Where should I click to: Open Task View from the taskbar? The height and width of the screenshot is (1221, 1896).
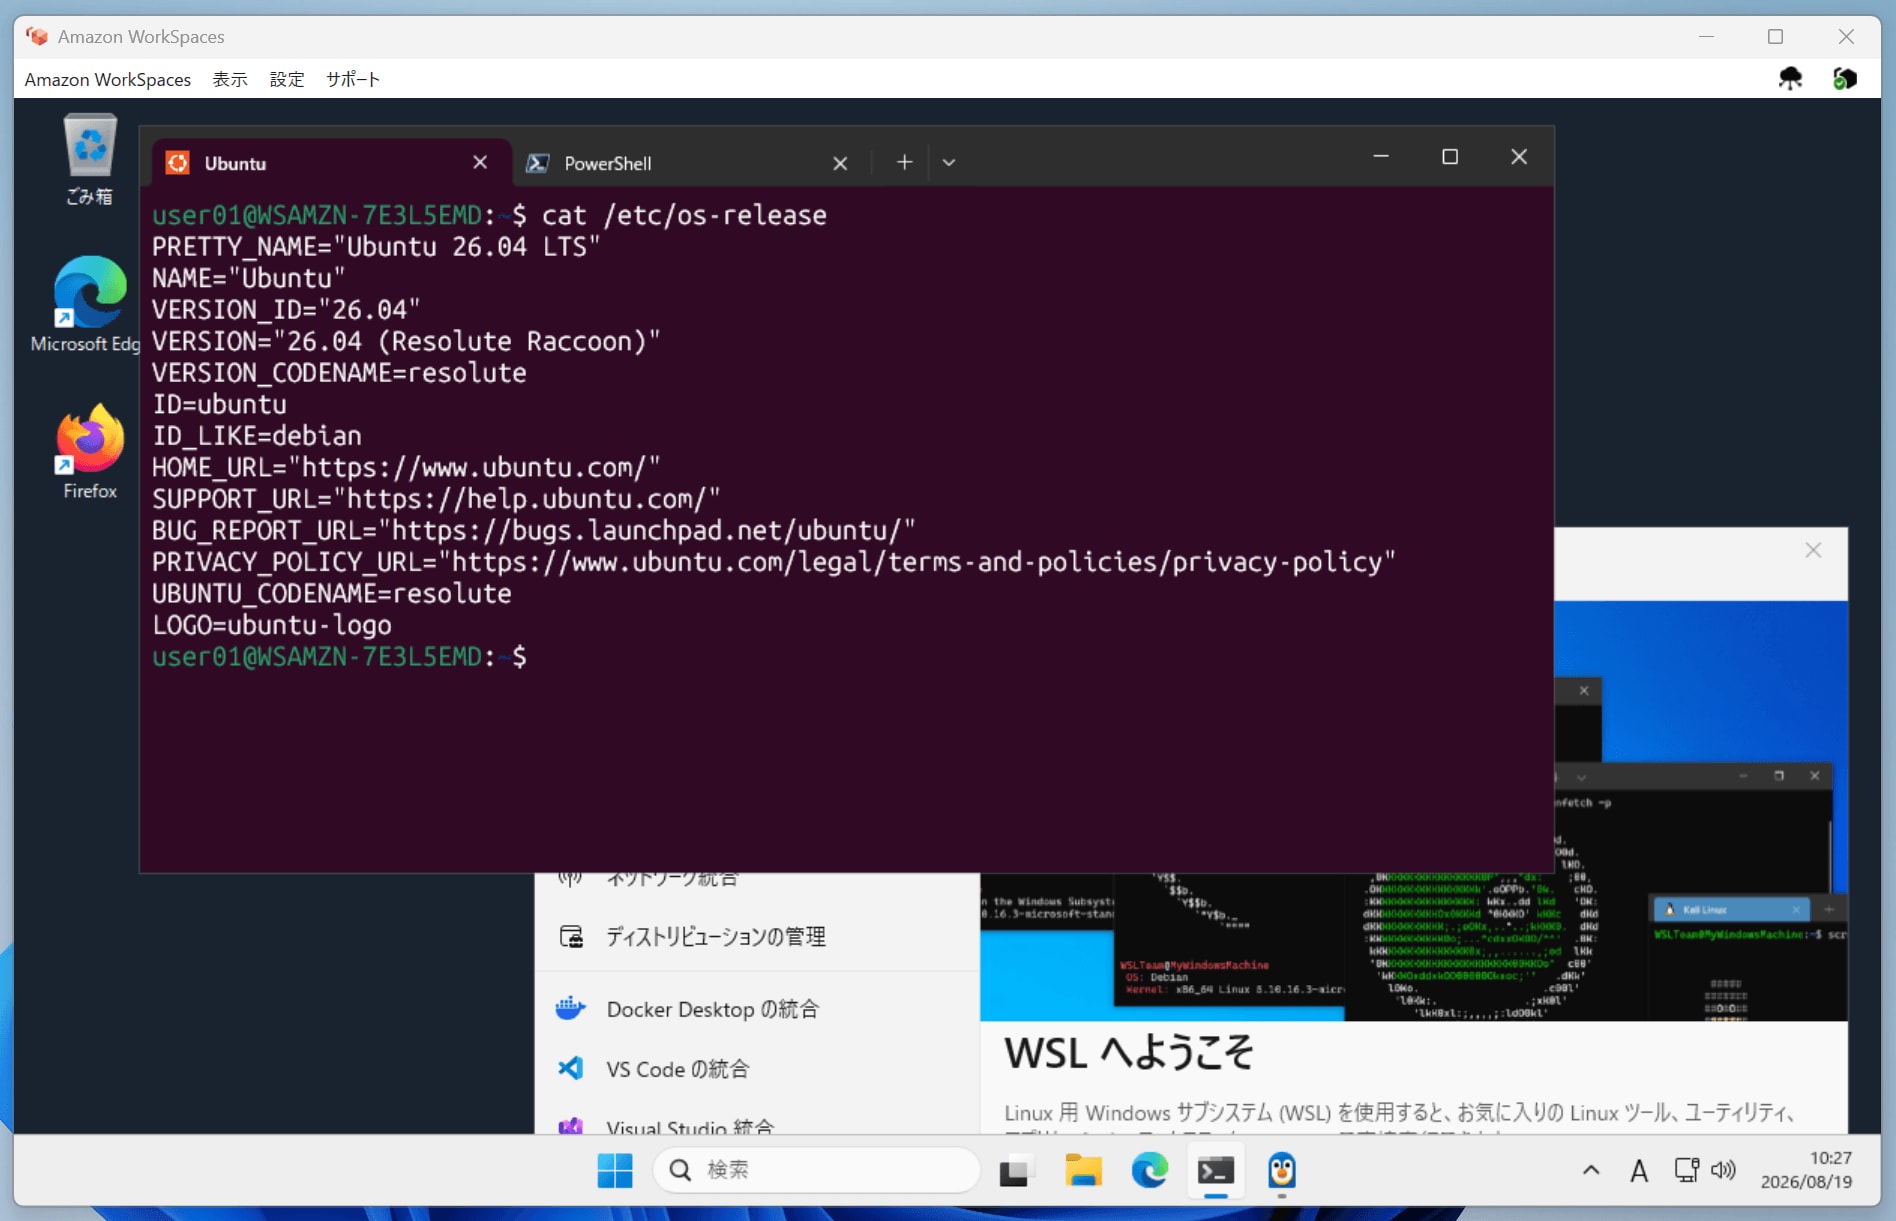pos(1014,1170)
